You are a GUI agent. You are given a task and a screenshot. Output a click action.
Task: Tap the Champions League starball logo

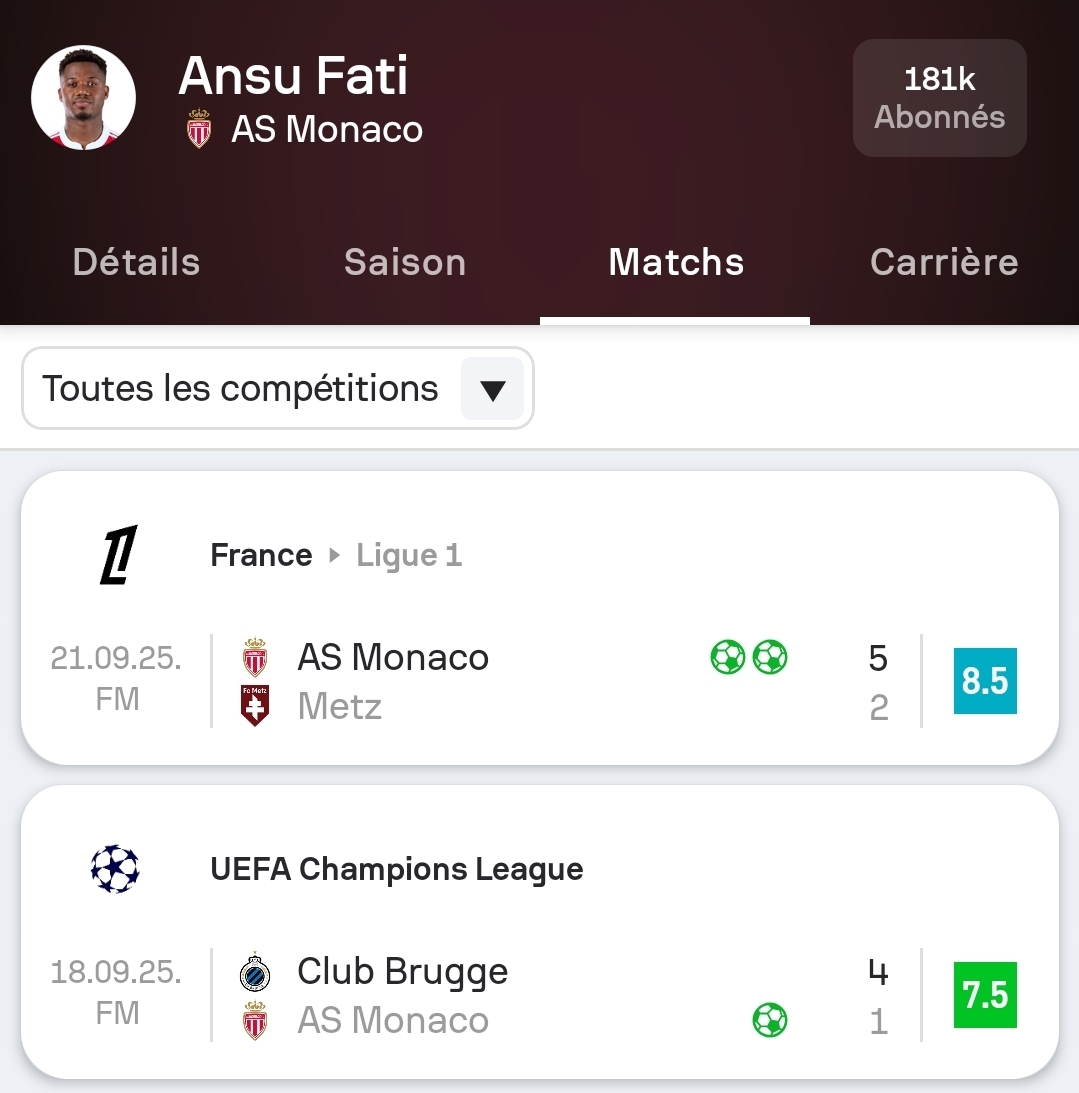click(115, 869)
